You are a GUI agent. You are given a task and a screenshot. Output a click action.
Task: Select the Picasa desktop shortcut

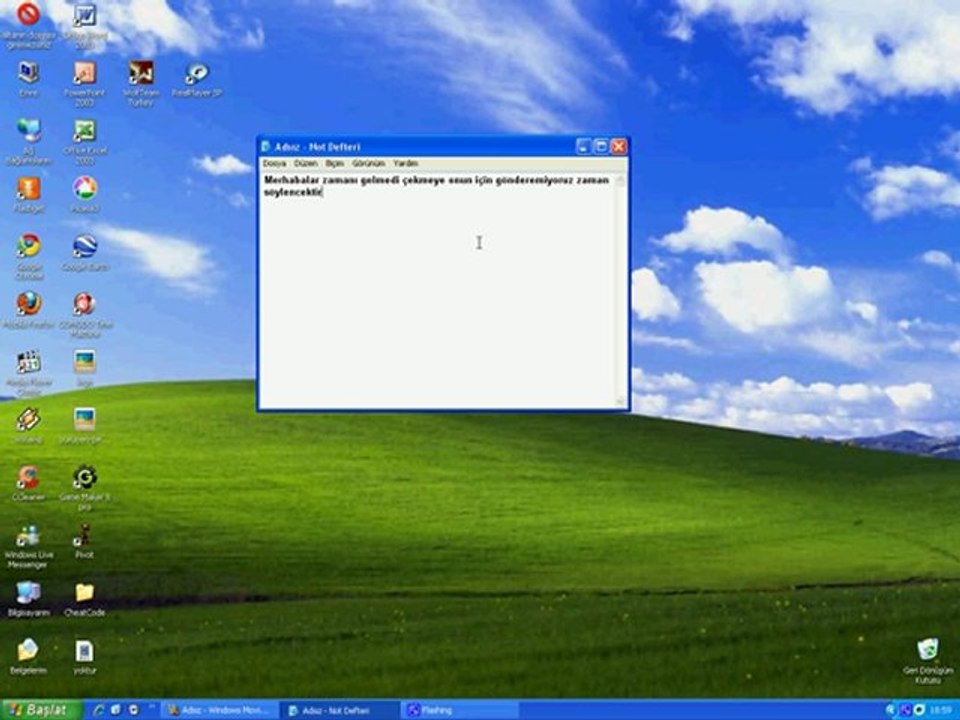[84, 195]
